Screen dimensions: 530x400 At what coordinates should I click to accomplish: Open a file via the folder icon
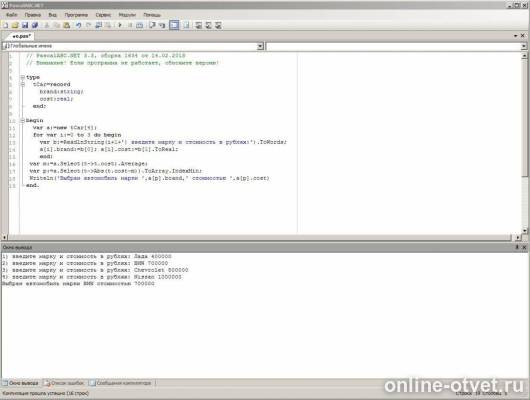click(15, 25)
